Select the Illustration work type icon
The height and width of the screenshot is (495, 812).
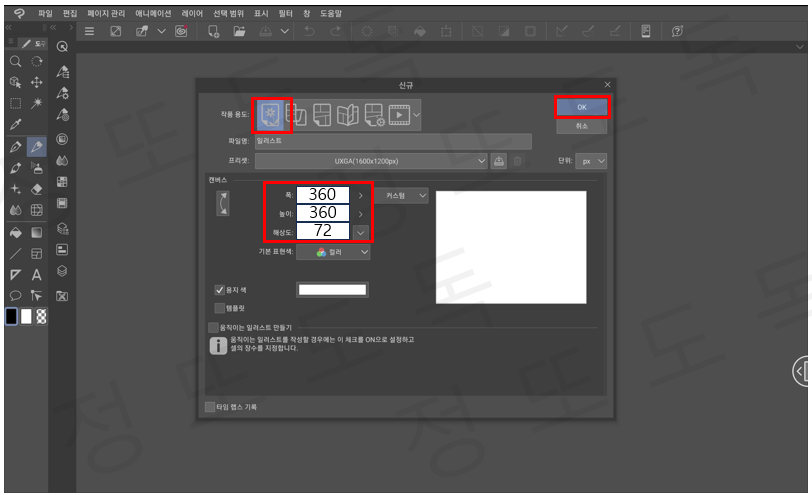click(271, 114)
